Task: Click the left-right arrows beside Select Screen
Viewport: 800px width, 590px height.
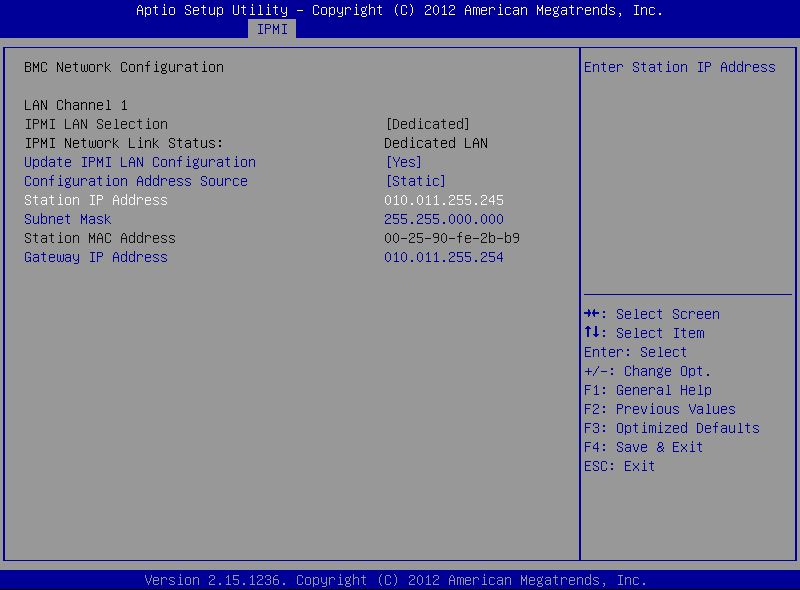Action: pos(592,314)
